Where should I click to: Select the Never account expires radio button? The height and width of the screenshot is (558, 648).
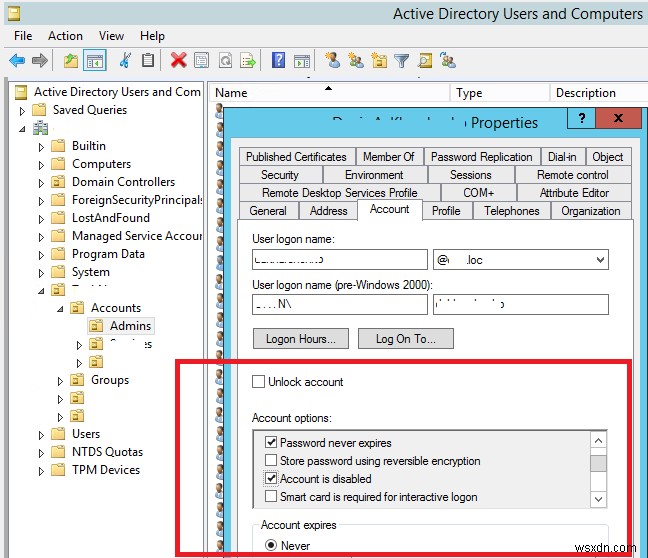271,545
